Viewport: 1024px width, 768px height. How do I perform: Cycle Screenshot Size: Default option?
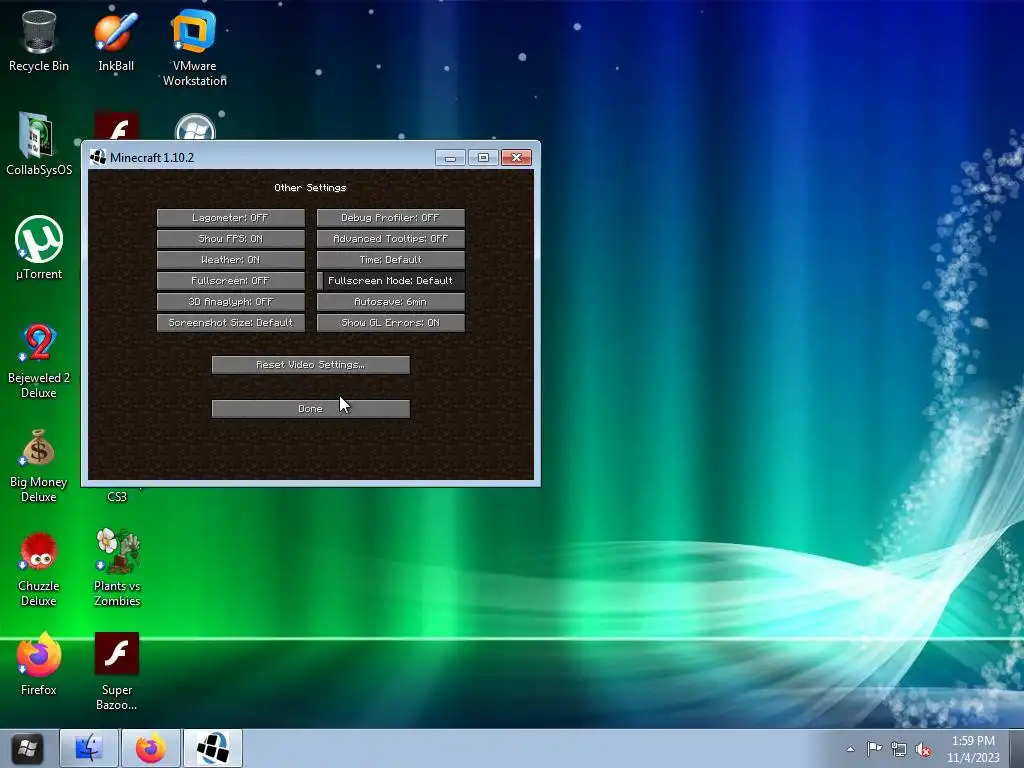[231, 323]
